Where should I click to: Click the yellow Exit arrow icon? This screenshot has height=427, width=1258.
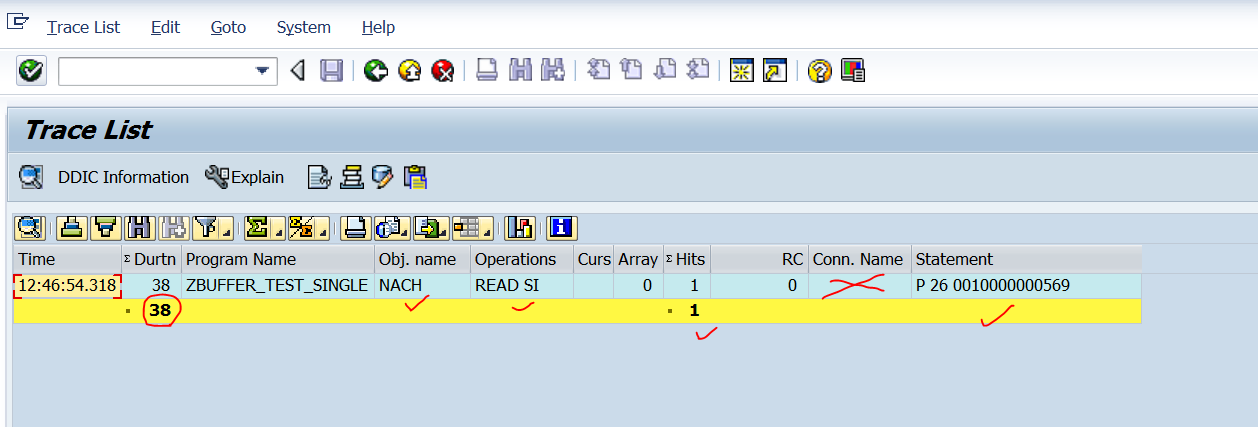click(x=409, y=71)
